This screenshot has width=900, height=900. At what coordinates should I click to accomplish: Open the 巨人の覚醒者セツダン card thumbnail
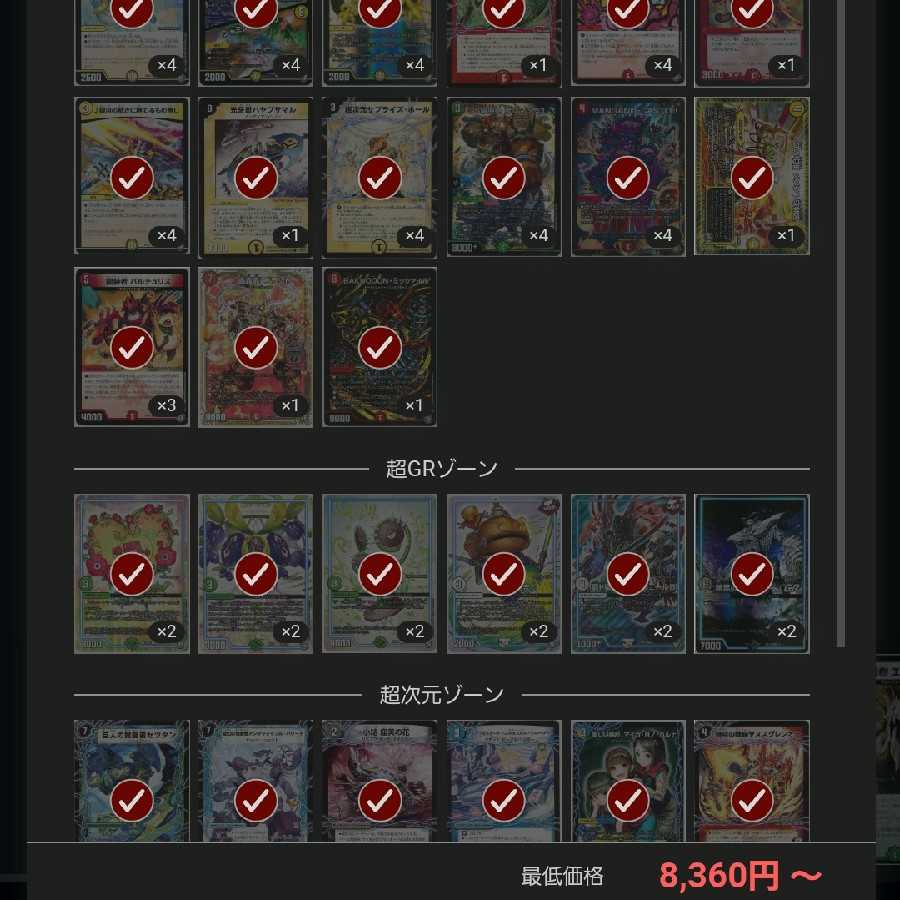pyautogui.click(x=131, y=781)
